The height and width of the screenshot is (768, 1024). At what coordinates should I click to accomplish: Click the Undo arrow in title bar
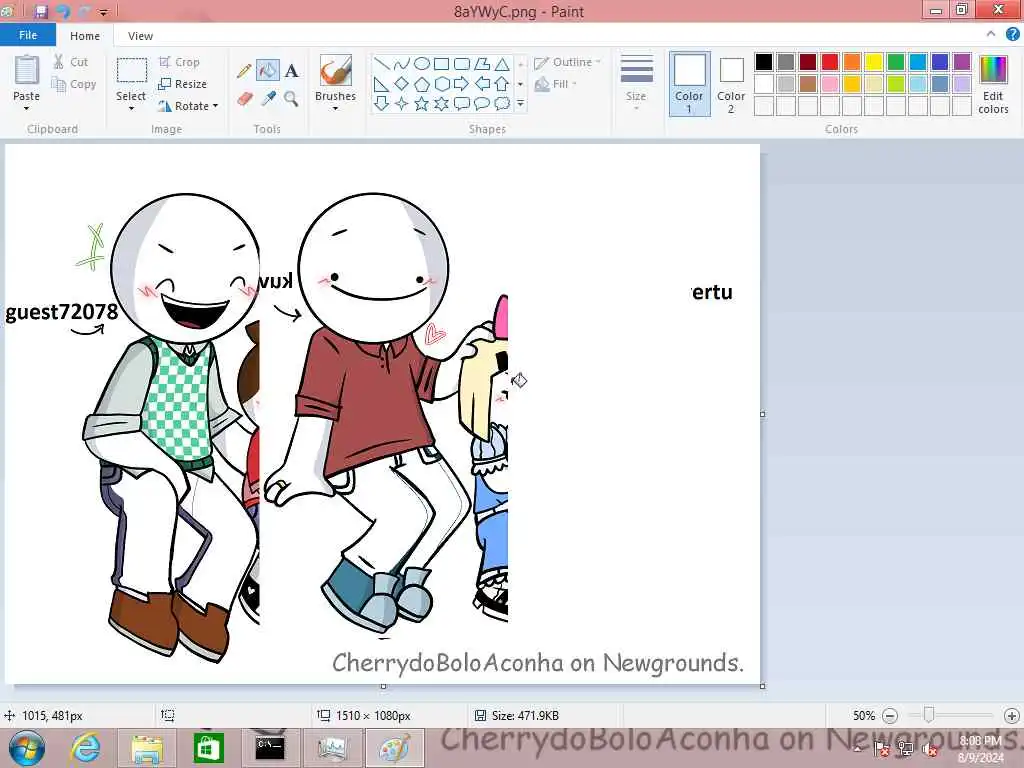(63, 11)
